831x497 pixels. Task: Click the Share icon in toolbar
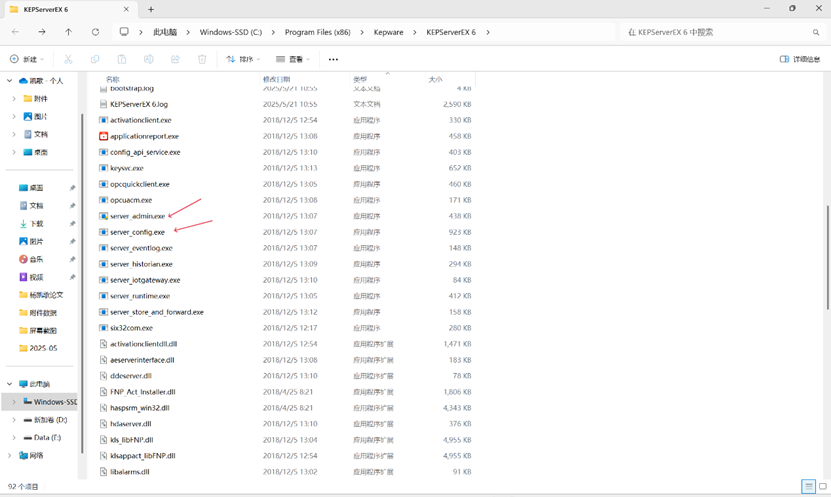tap(175, 59)
